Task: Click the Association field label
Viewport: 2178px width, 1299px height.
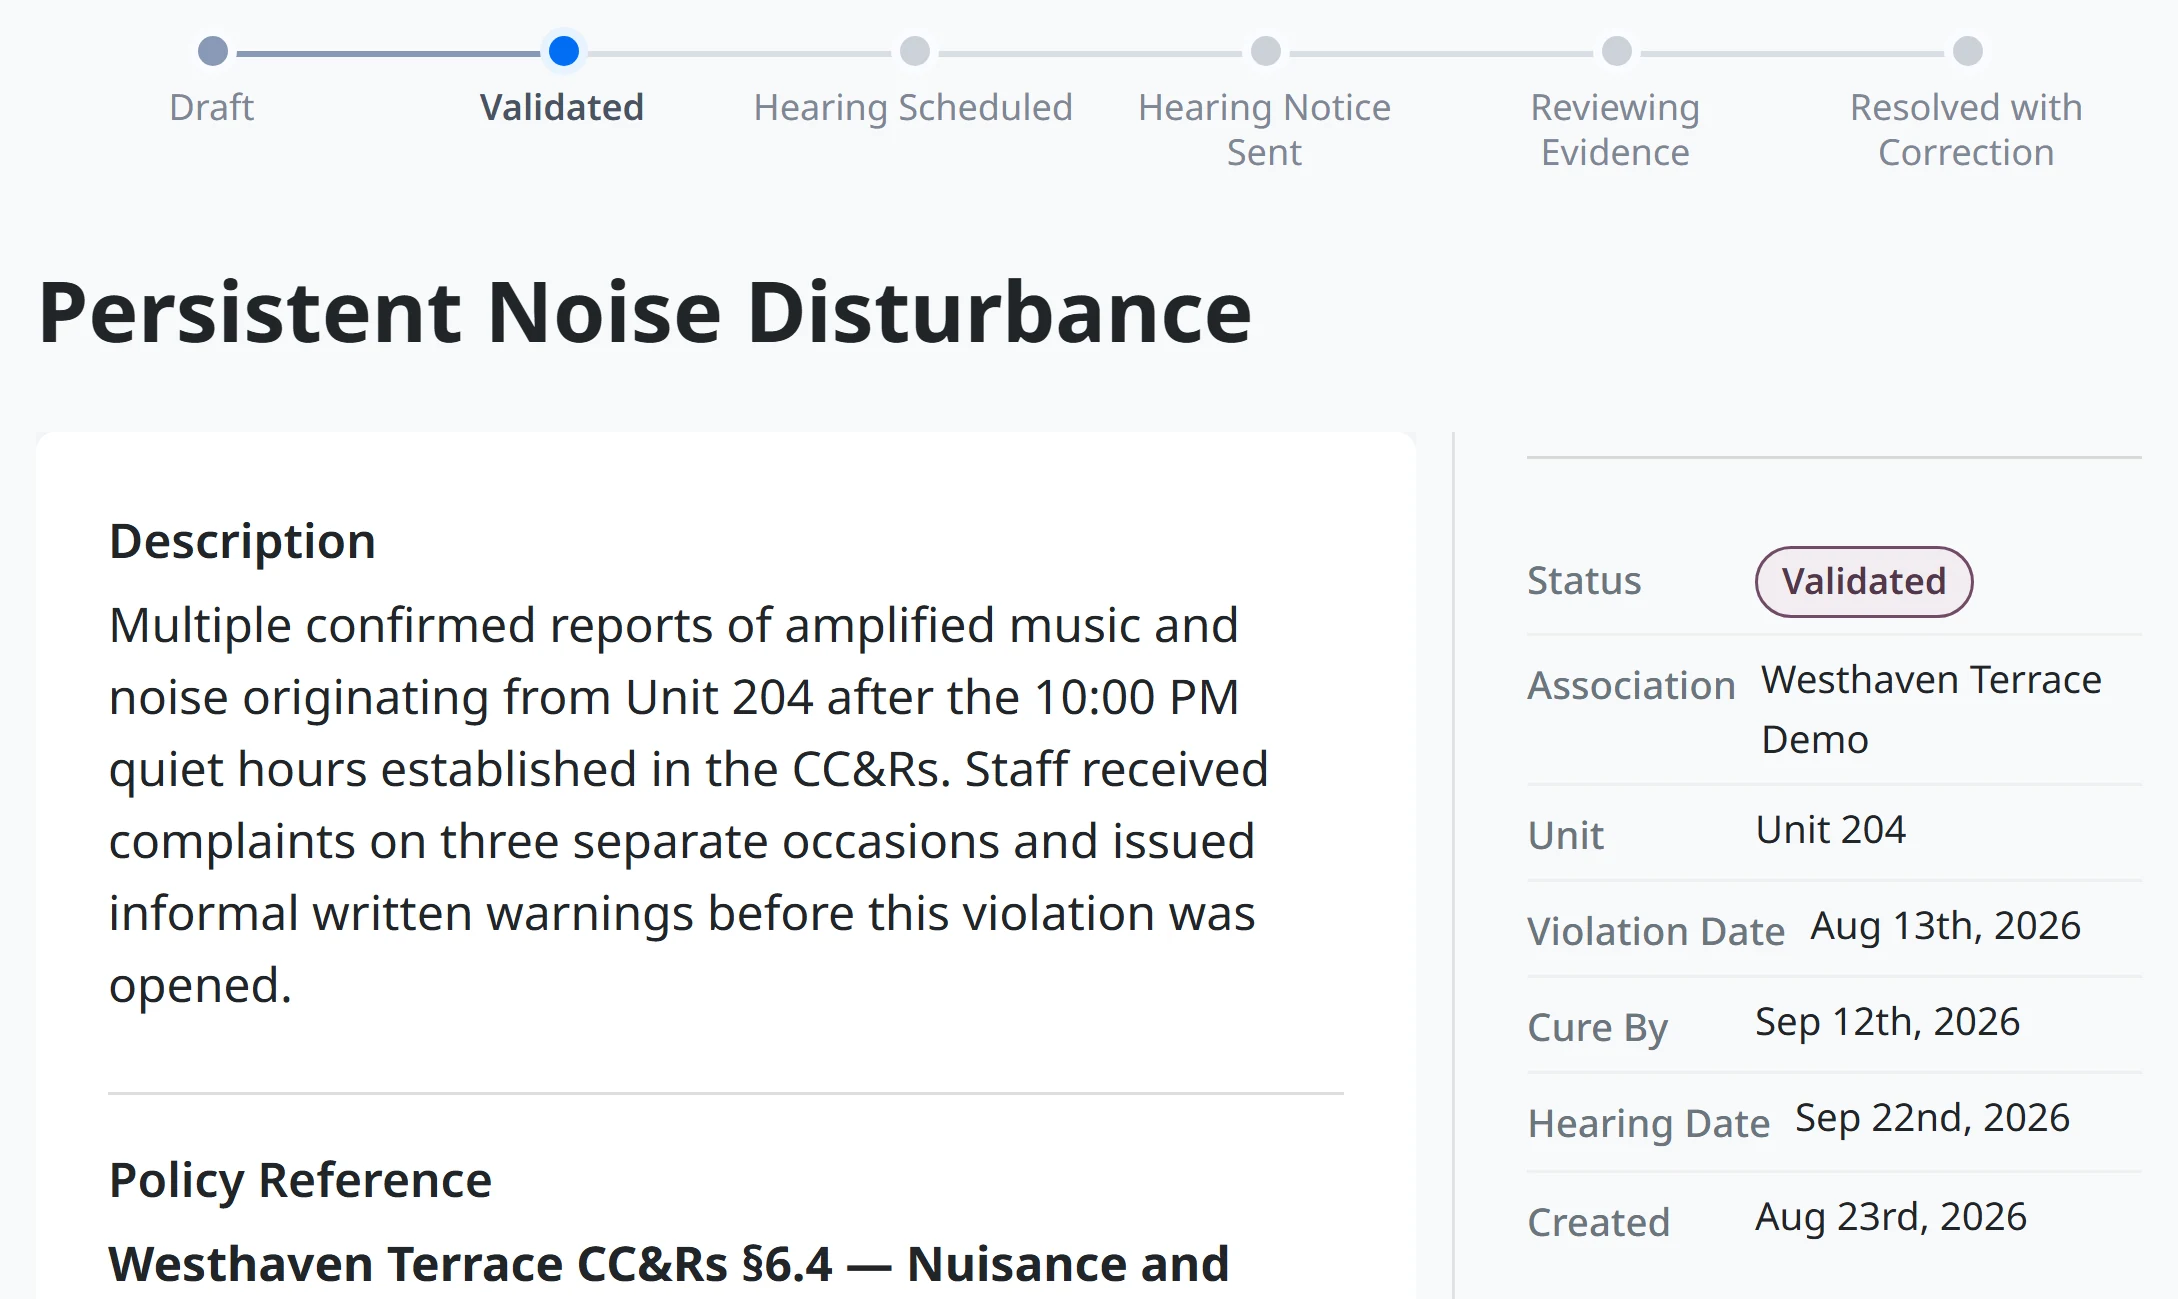Action: point(1631,686)
